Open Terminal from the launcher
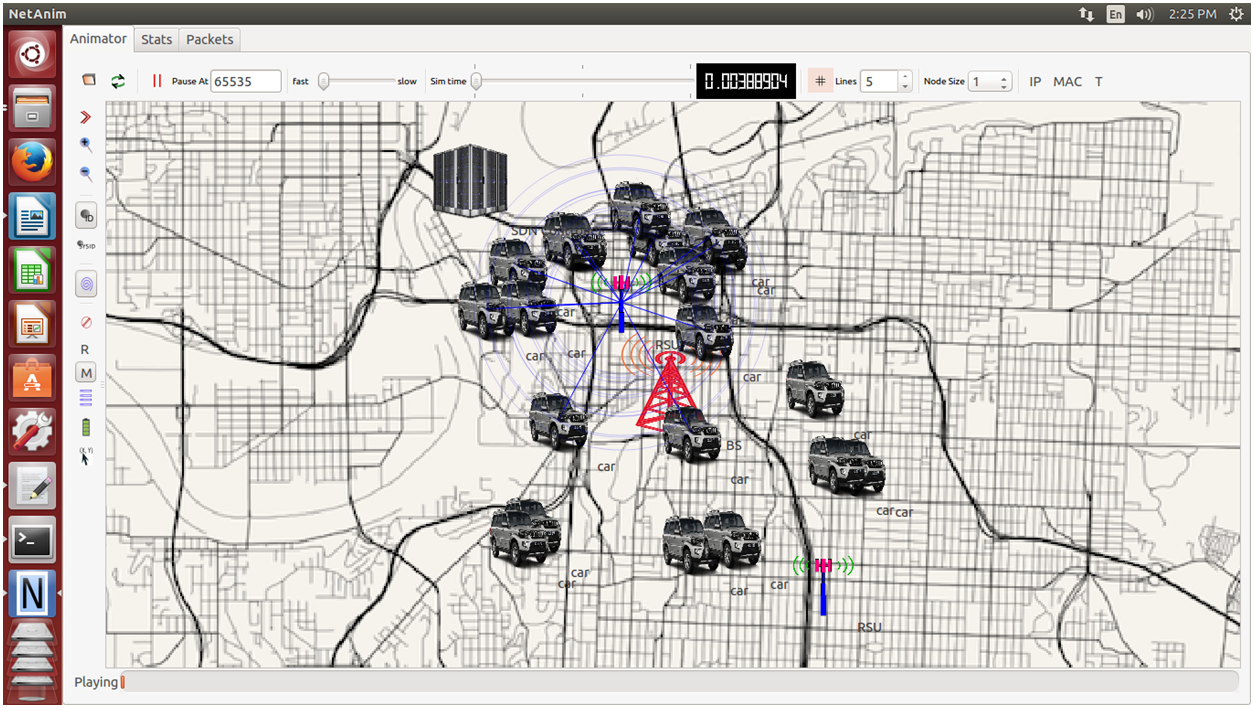The image size is (1253, 708). point(32,540)
